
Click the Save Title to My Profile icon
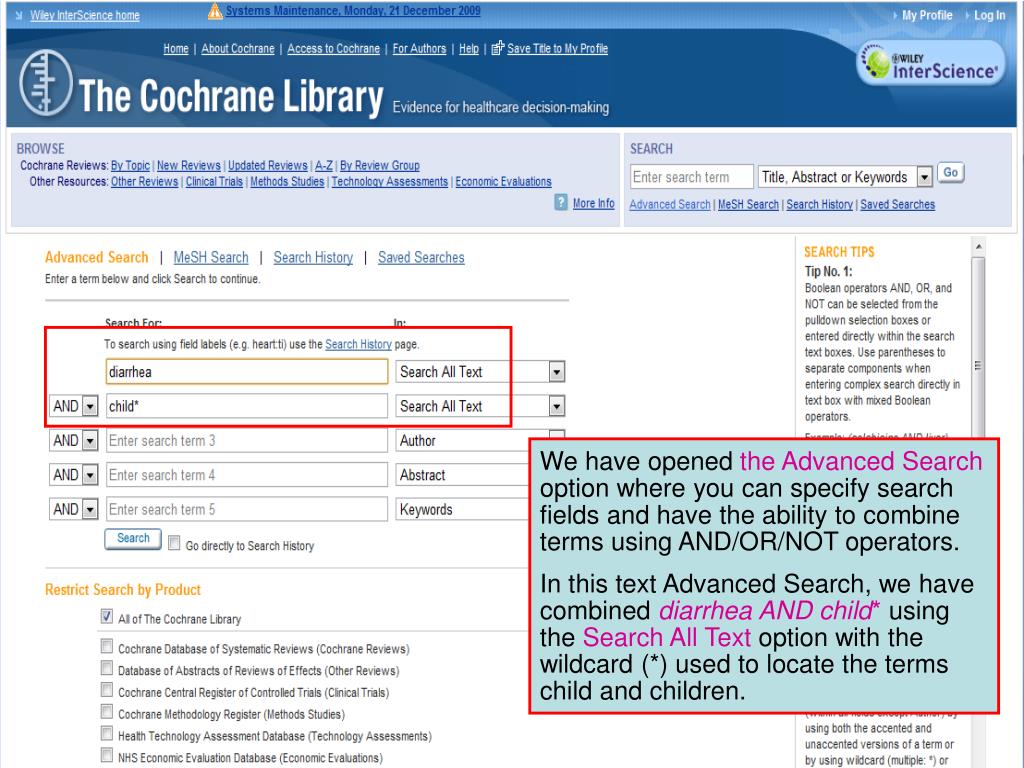[498, 48]
